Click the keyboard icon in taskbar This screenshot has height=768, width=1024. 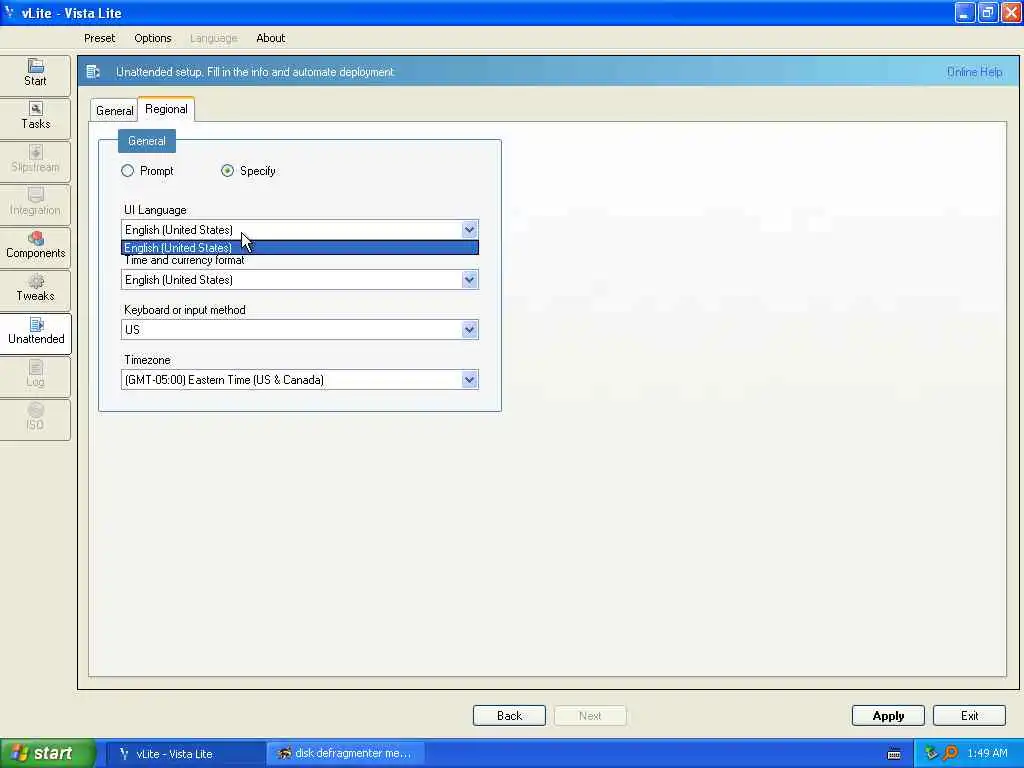coord(894,754)
